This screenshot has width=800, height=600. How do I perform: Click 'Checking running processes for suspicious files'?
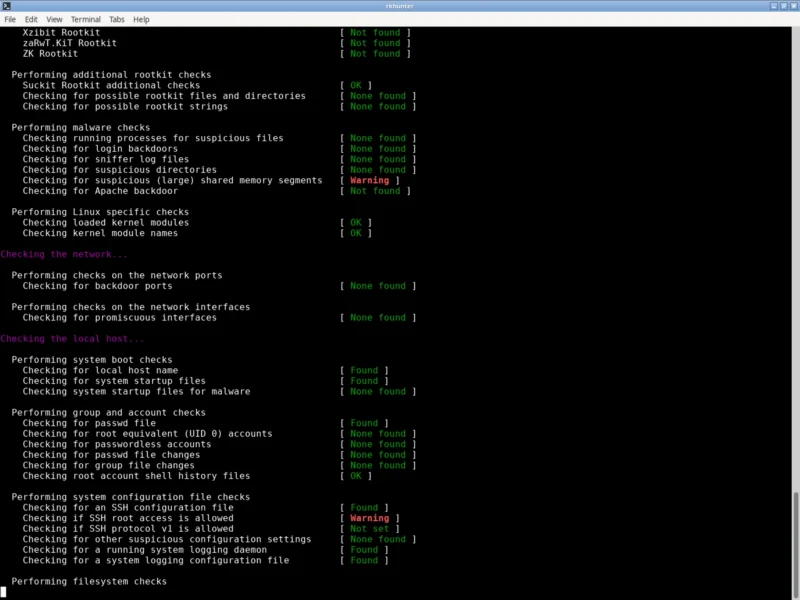153,138
